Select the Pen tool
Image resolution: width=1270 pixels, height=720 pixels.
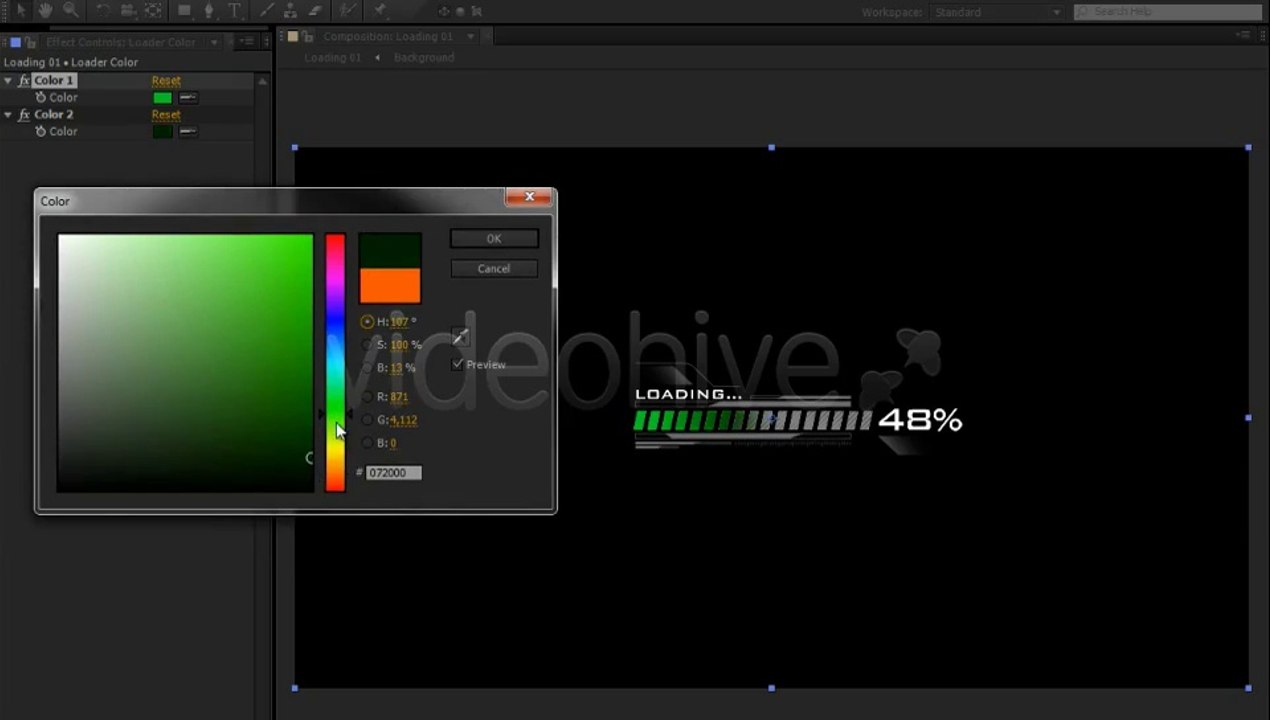209,11
